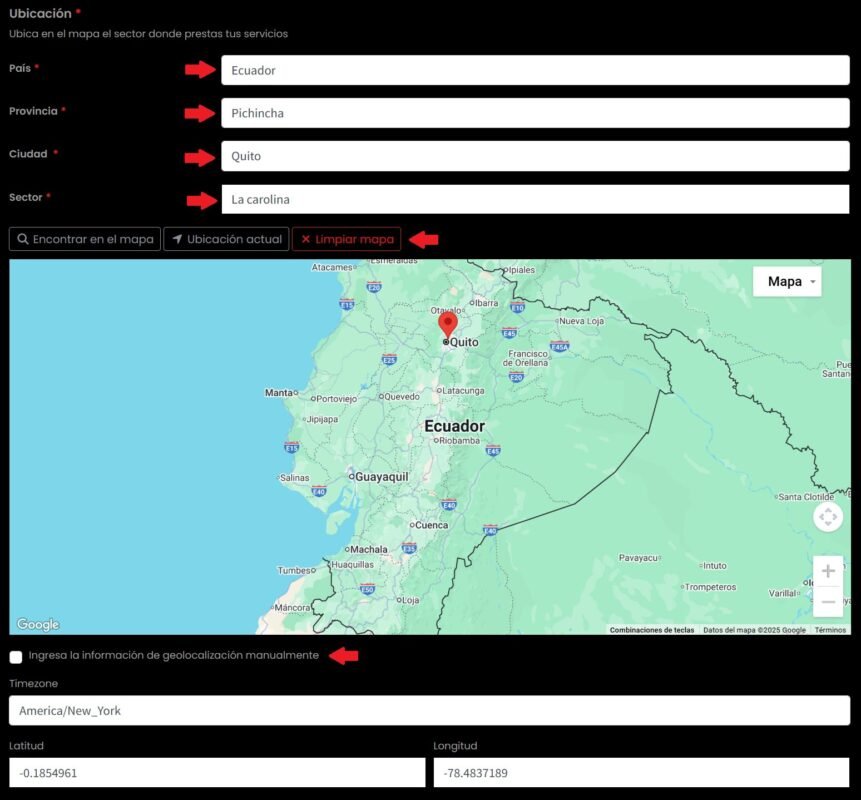This screenshot has width=861, height=800.
Task: Zoom out with the map minus button
Action: (828, 602)
